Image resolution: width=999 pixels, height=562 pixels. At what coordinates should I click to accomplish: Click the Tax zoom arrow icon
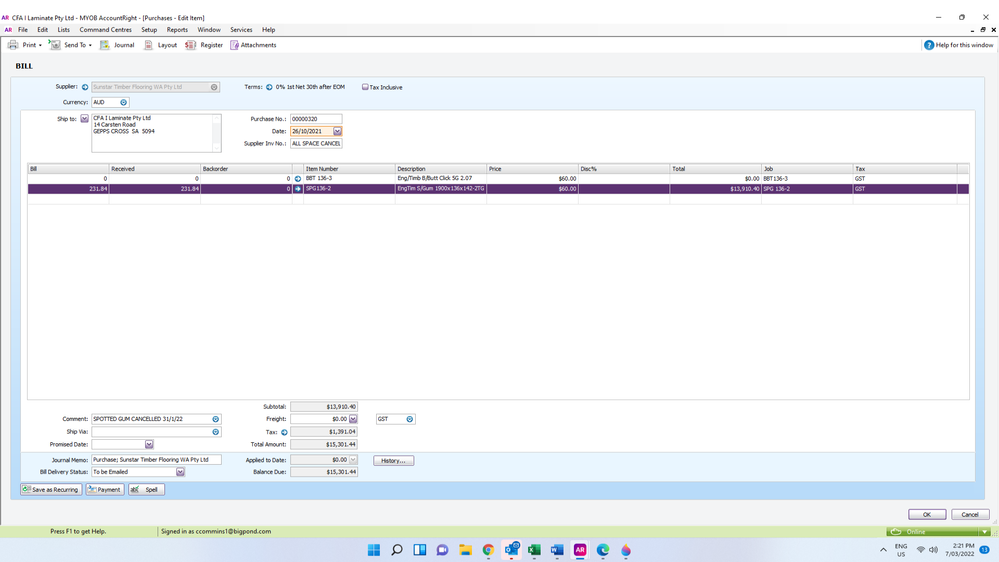point(284,432)
